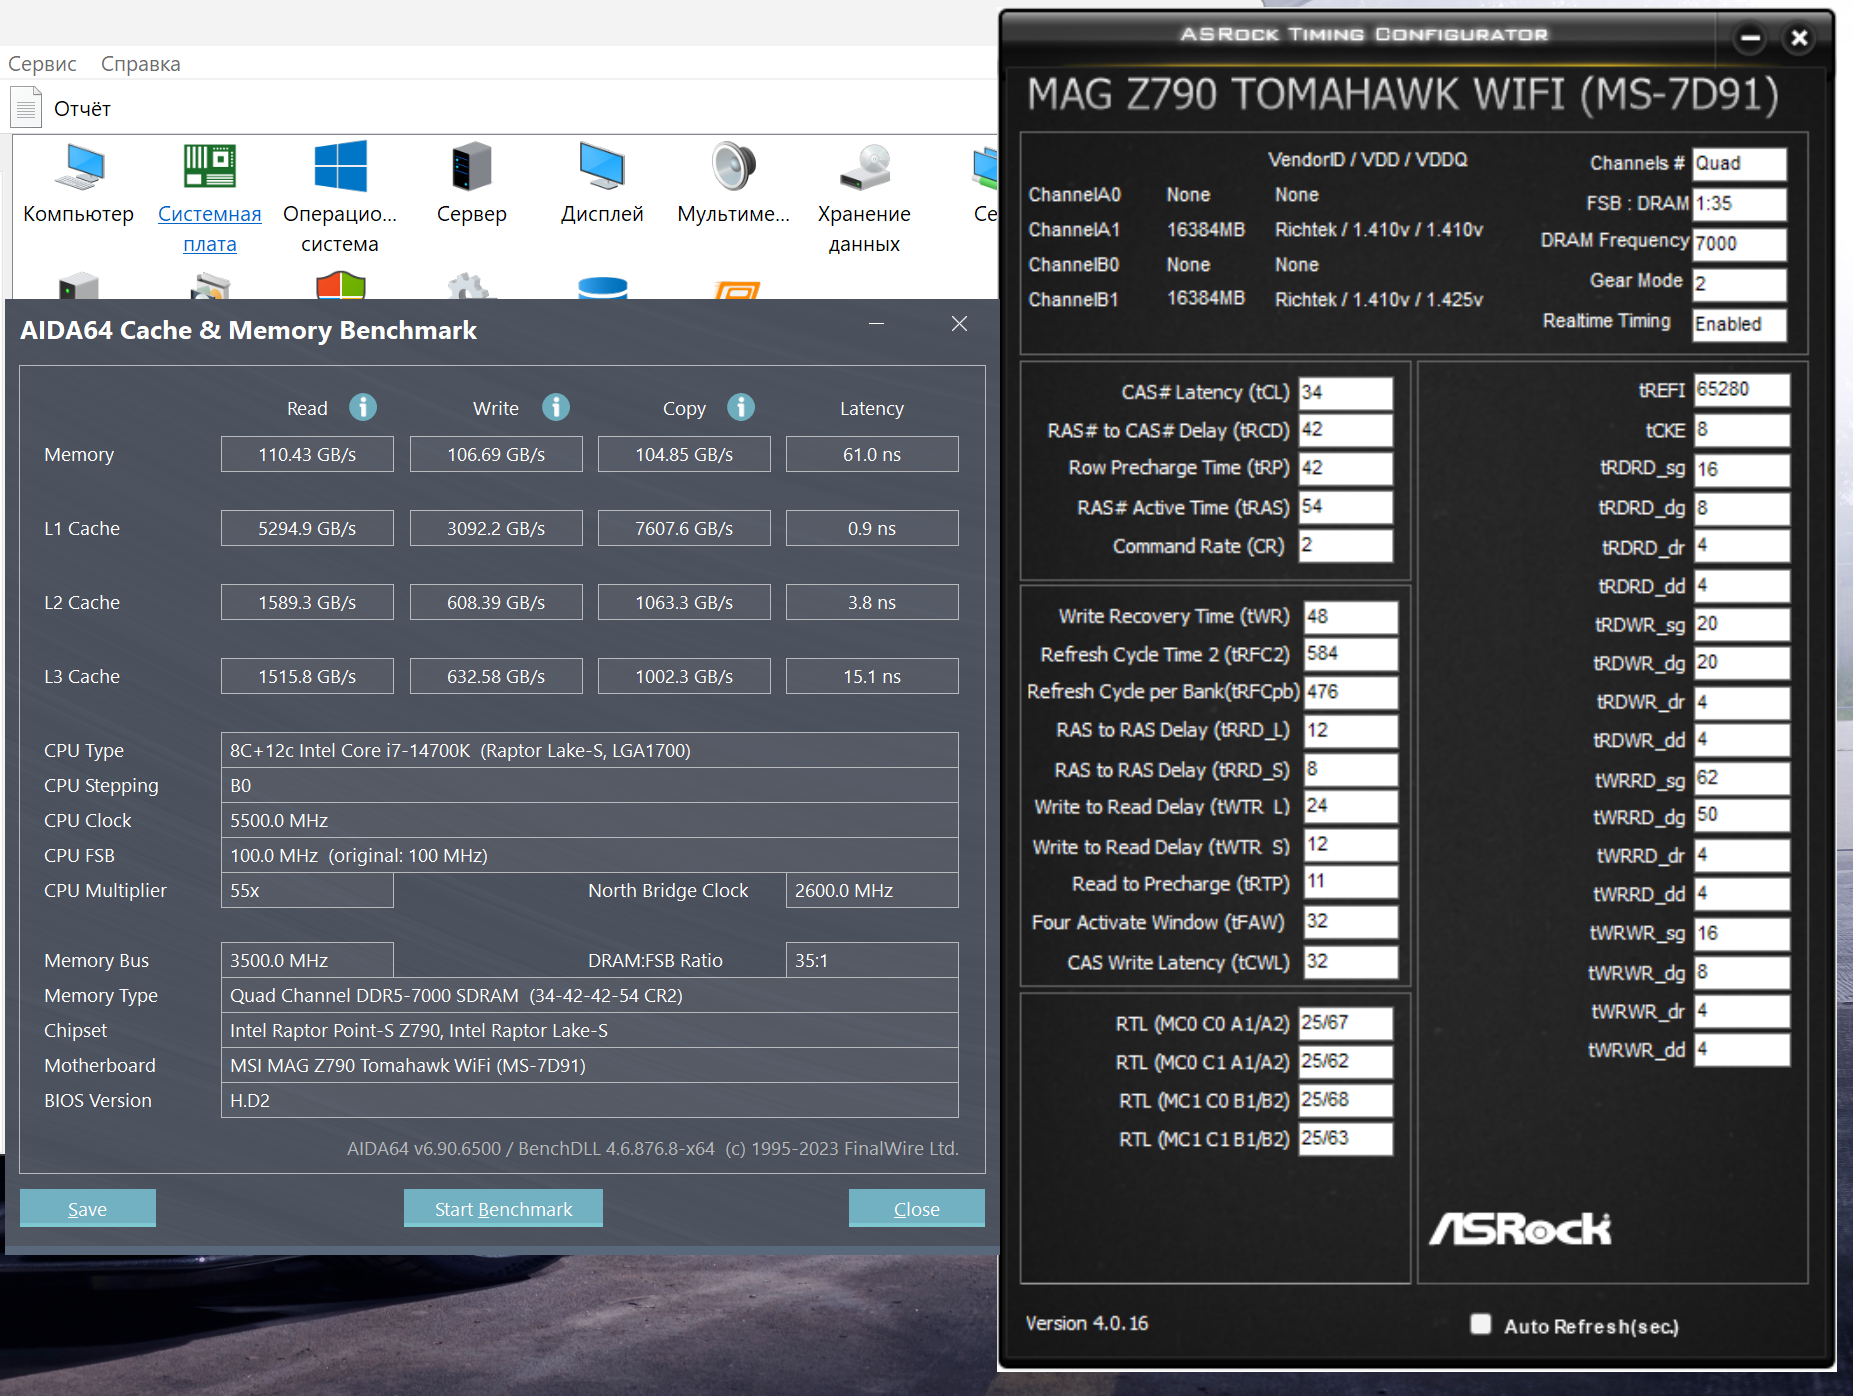Open the Мультимедиа speaker icon
This screenshot has height=1396, width=1853.
tap(733, 167)
